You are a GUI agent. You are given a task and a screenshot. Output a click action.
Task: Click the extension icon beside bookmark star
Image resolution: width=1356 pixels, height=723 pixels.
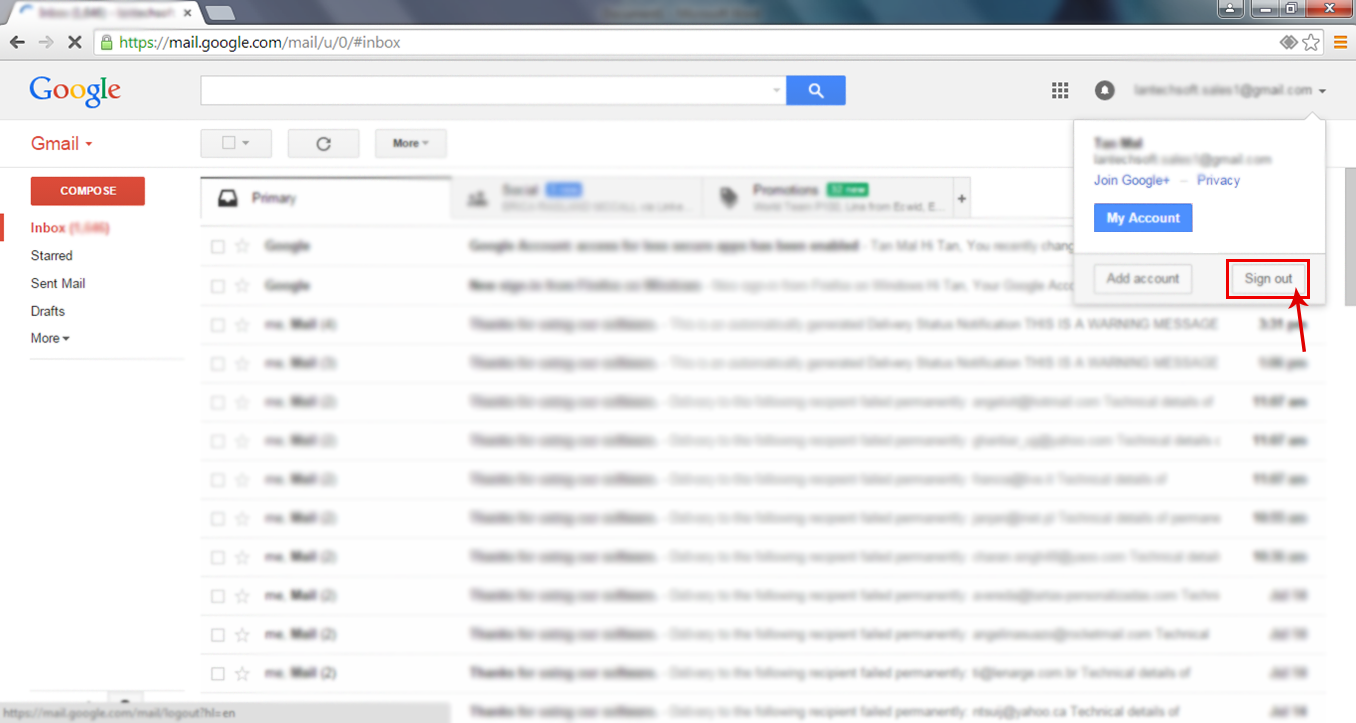(x=1288, y=43)
